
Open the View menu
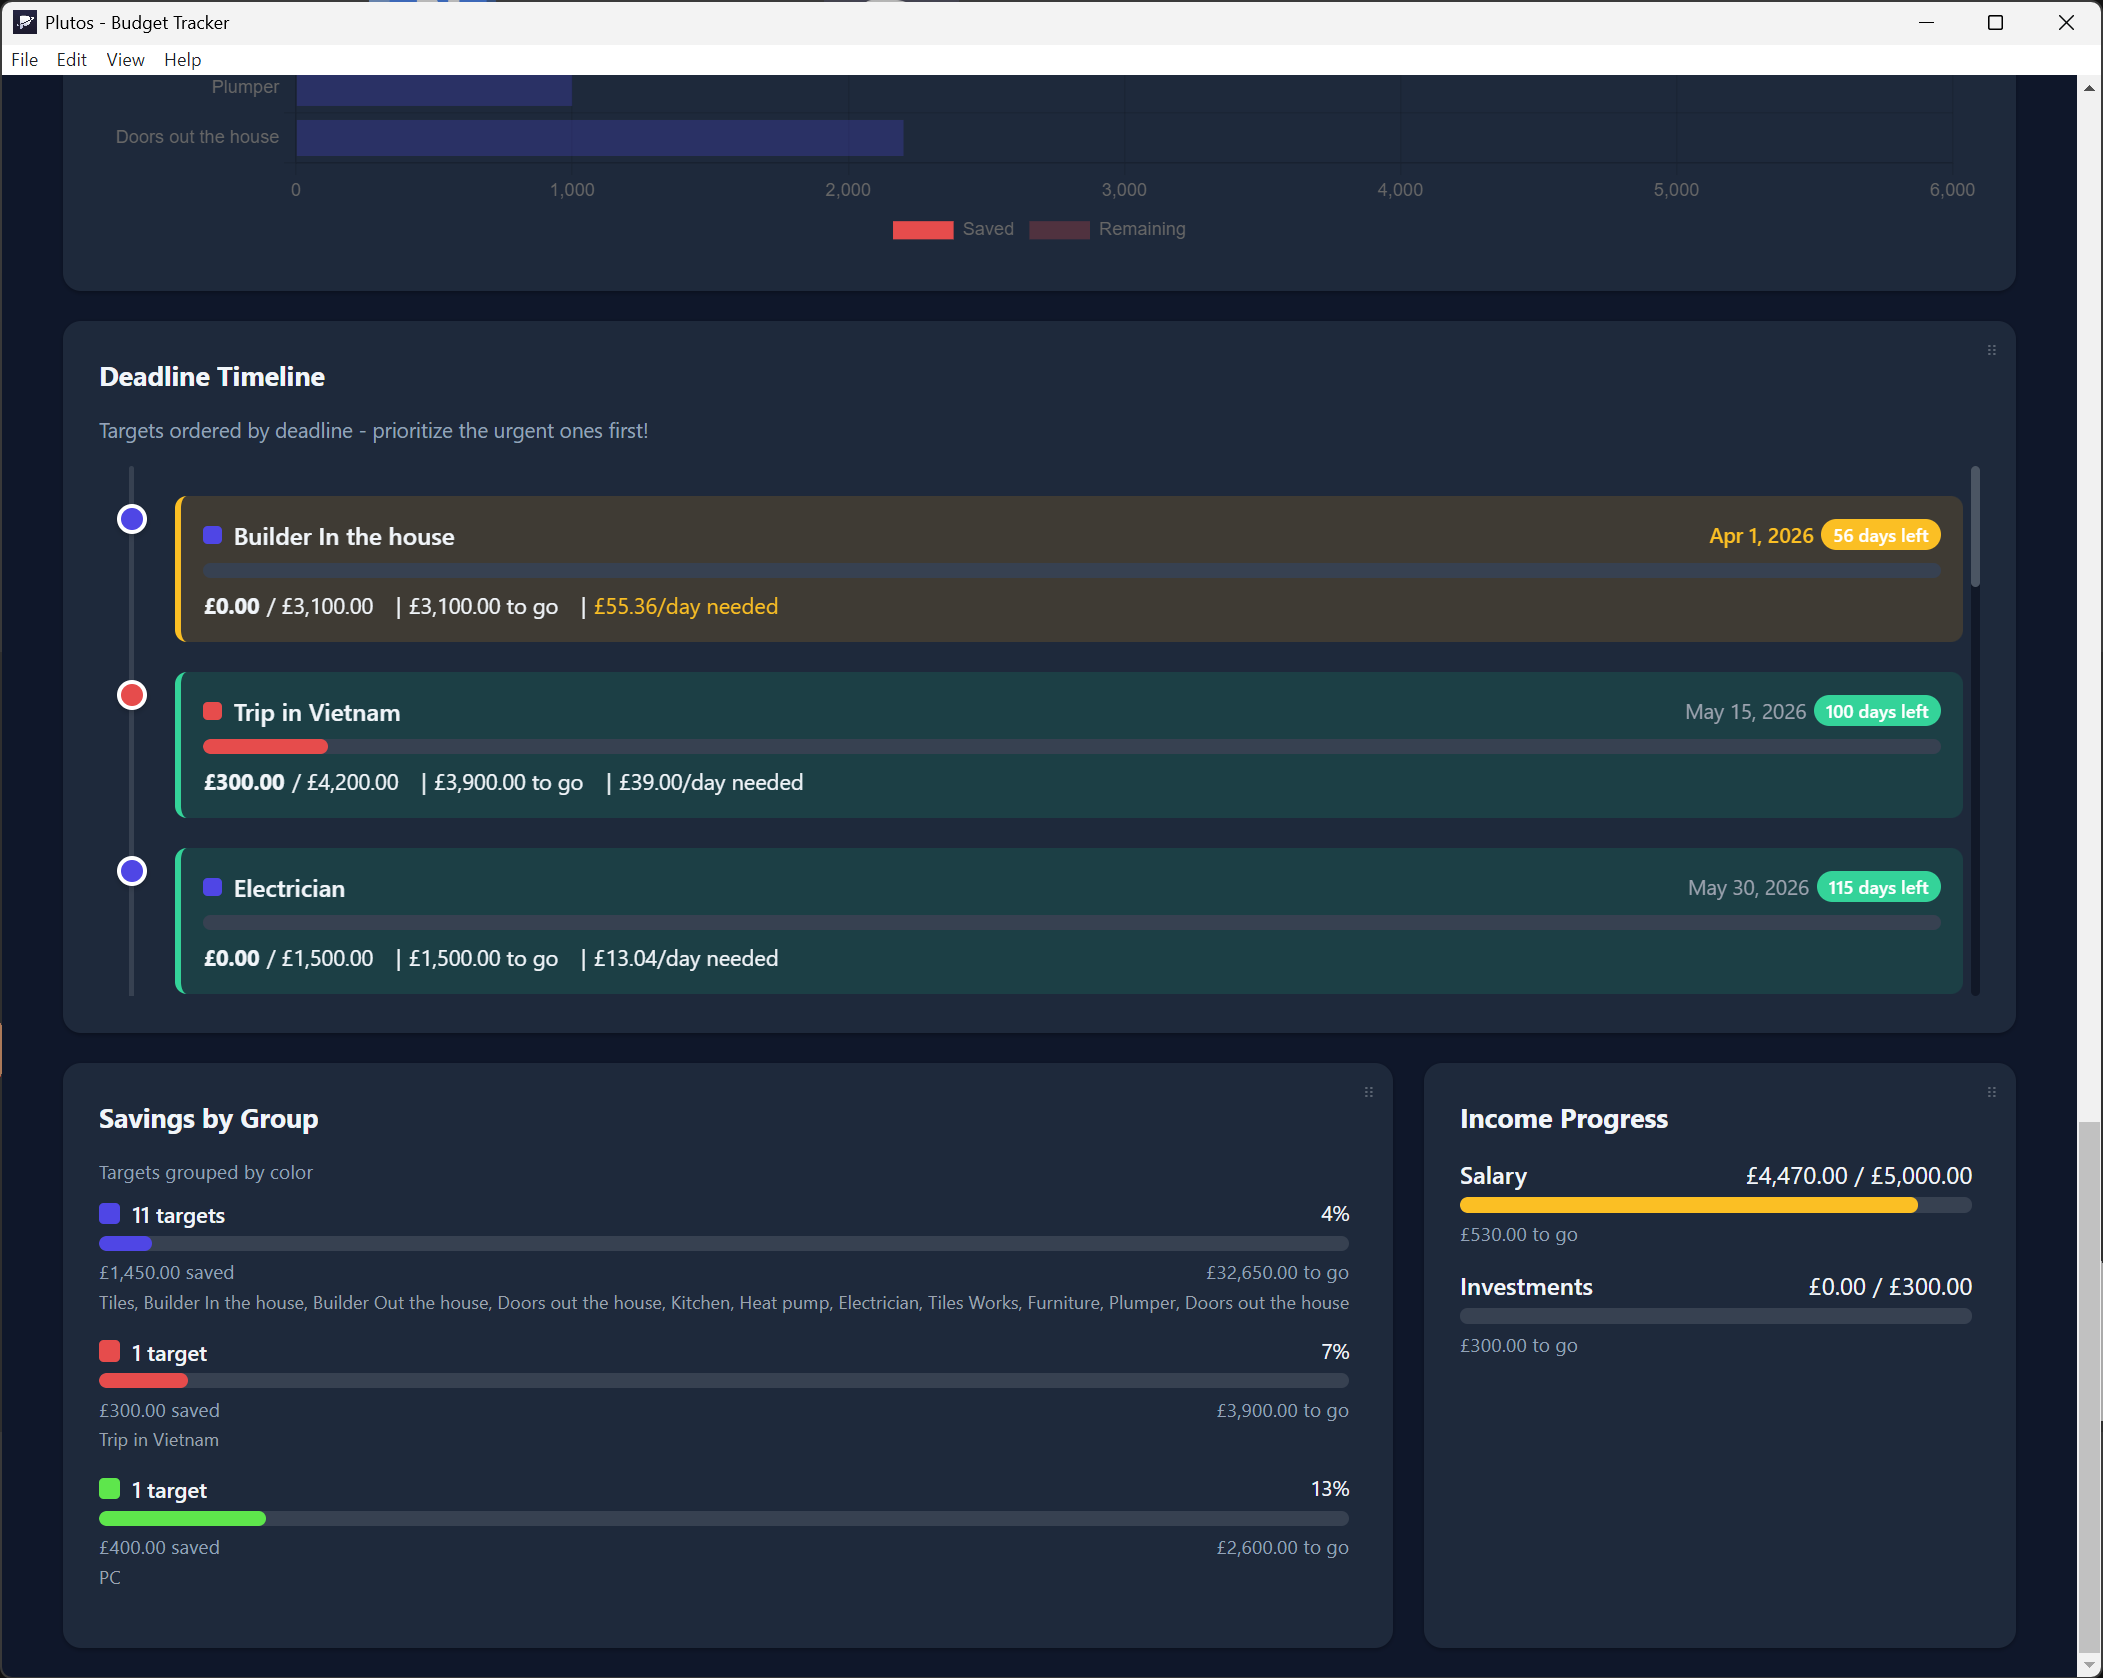click(125, 60)
